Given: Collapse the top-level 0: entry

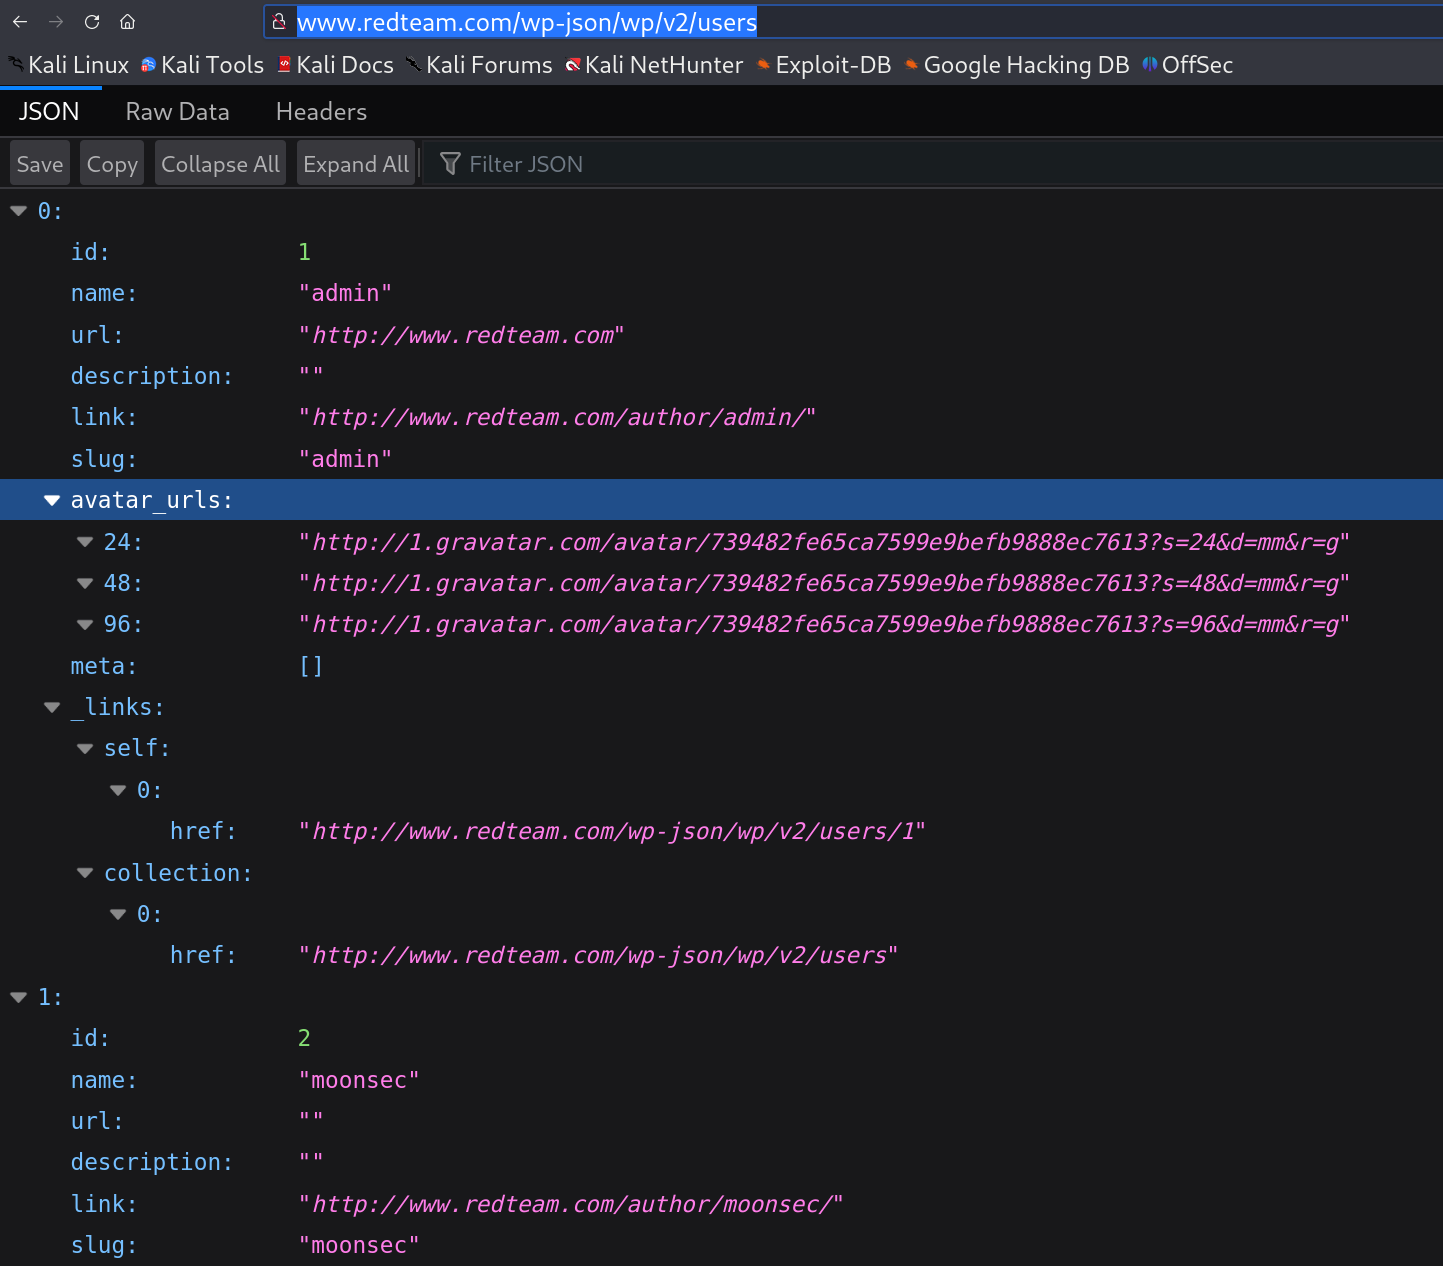Looking at the screenshot, I should (18, 211).
